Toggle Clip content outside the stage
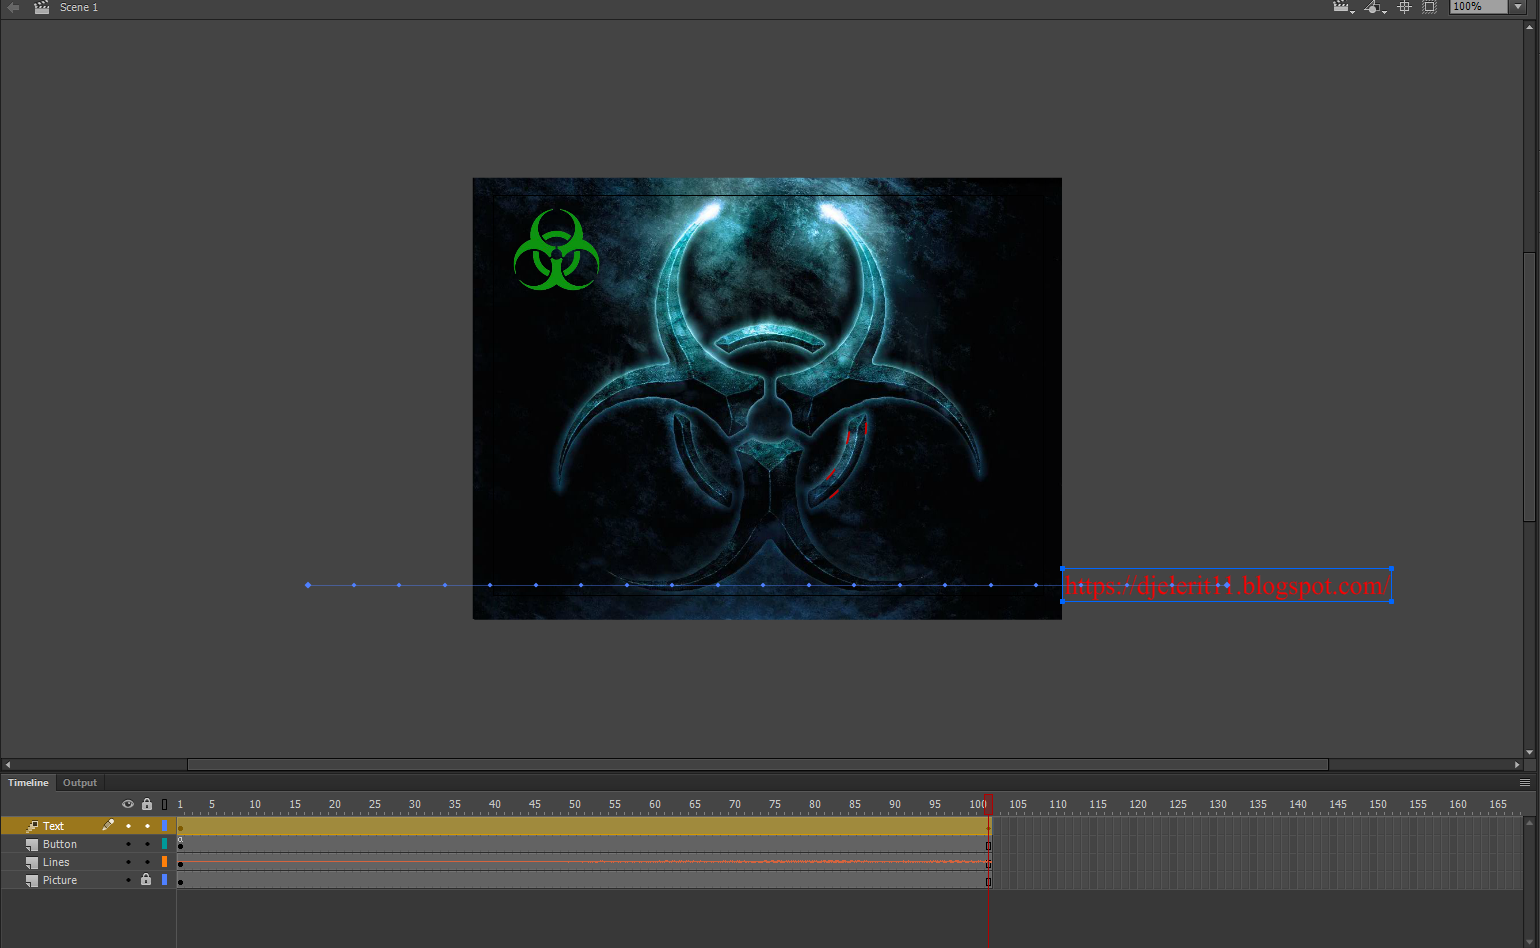Viewport: 1540px width, 948px height. point(1430,7)
